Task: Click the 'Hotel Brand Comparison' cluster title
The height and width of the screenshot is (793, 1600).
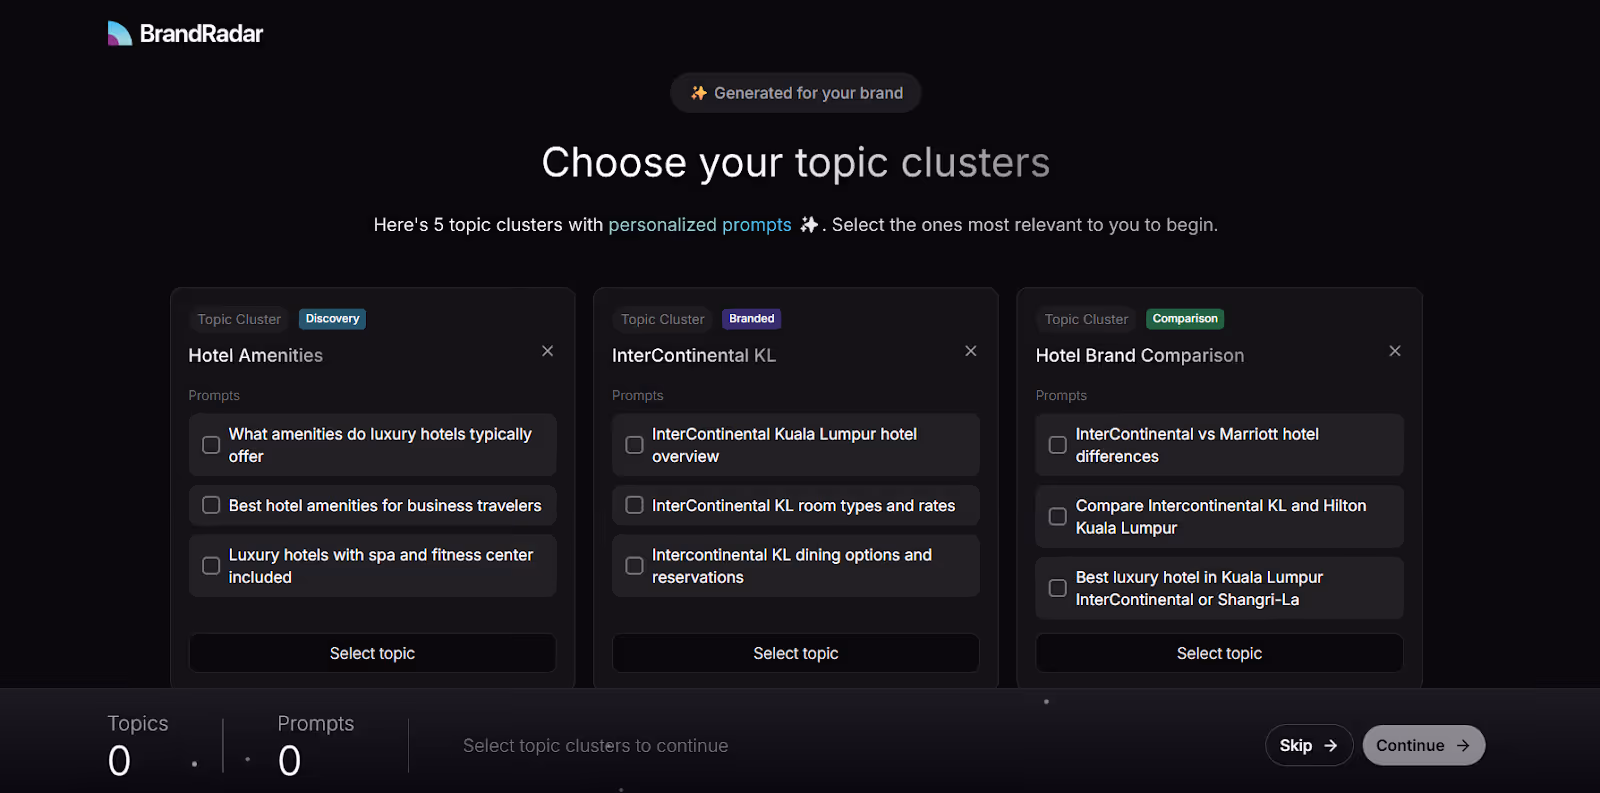Action: click(1140, 355)
